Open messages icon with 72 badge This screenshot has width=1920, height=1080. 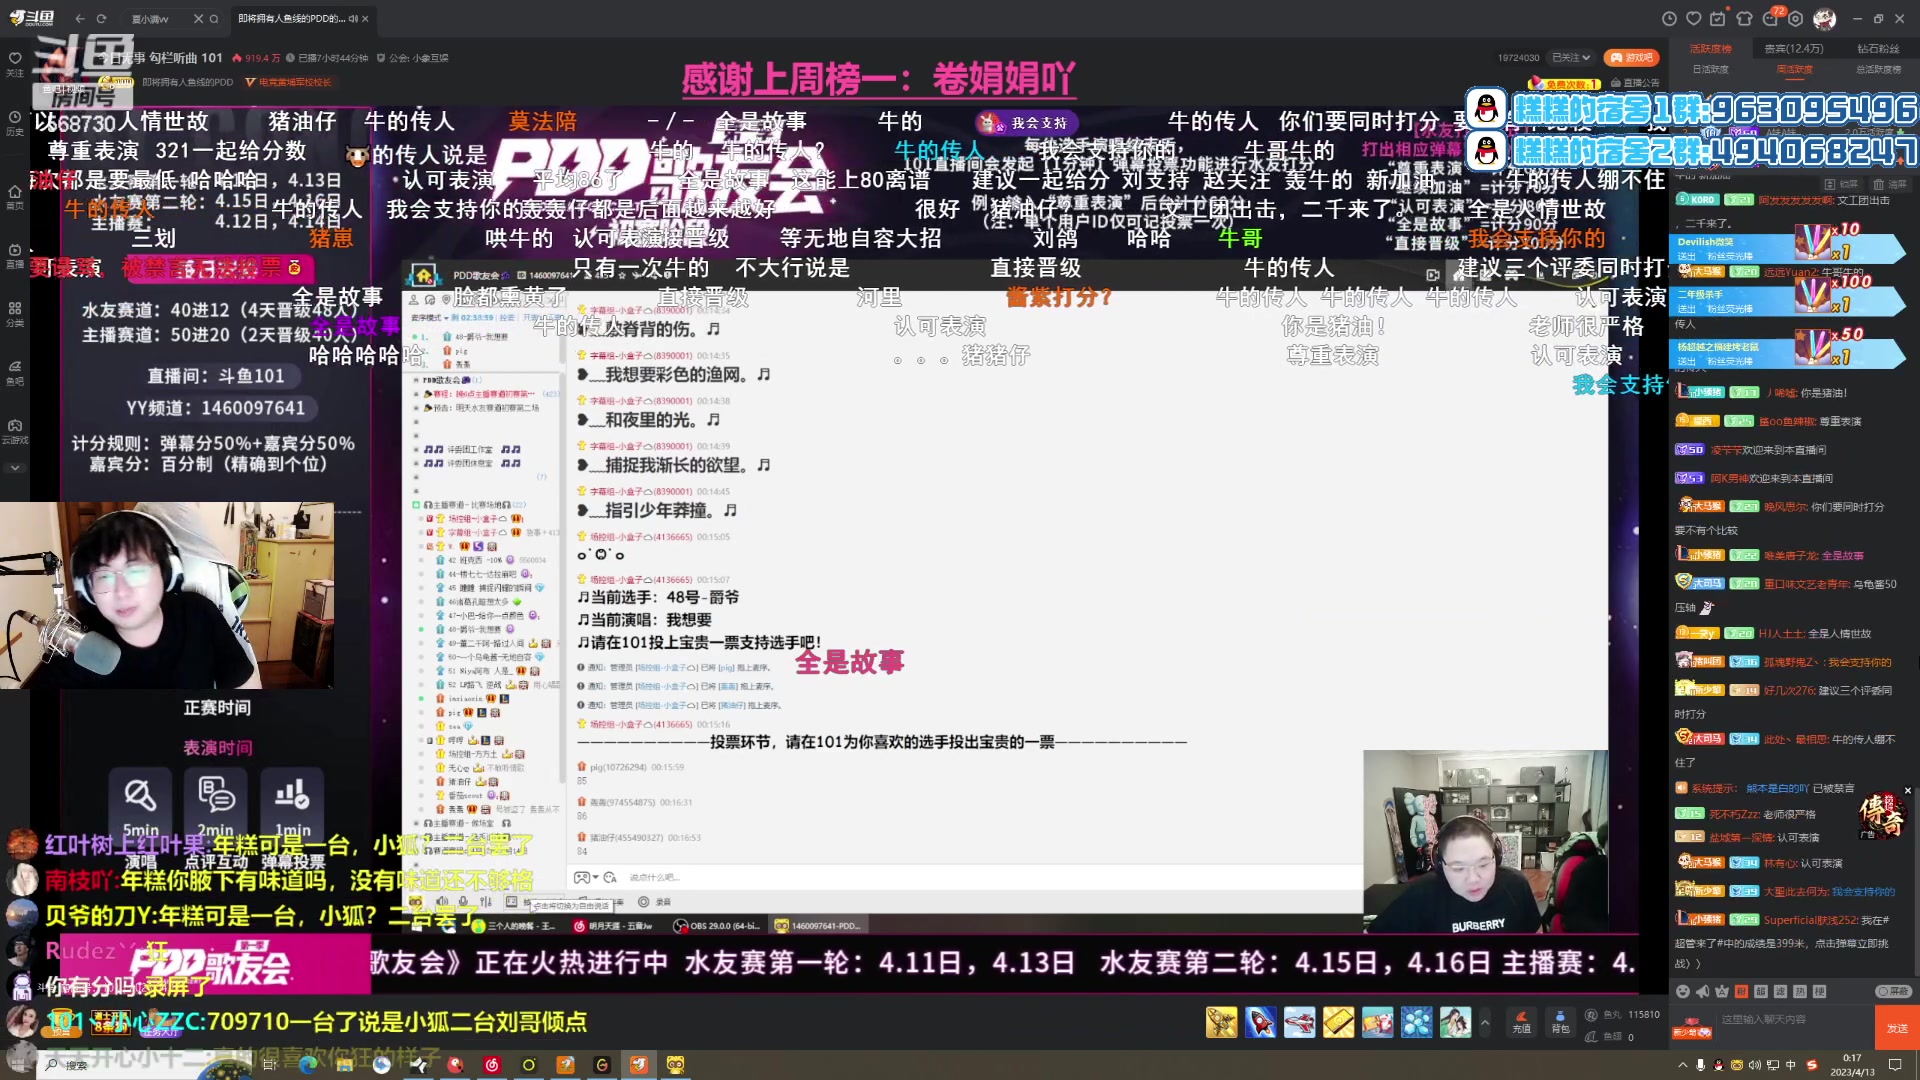click(x=1771, y=19)
